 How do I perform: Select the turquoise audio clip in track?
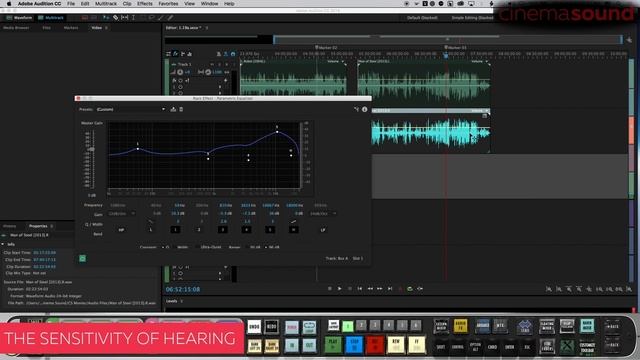[x=430, y=133]
